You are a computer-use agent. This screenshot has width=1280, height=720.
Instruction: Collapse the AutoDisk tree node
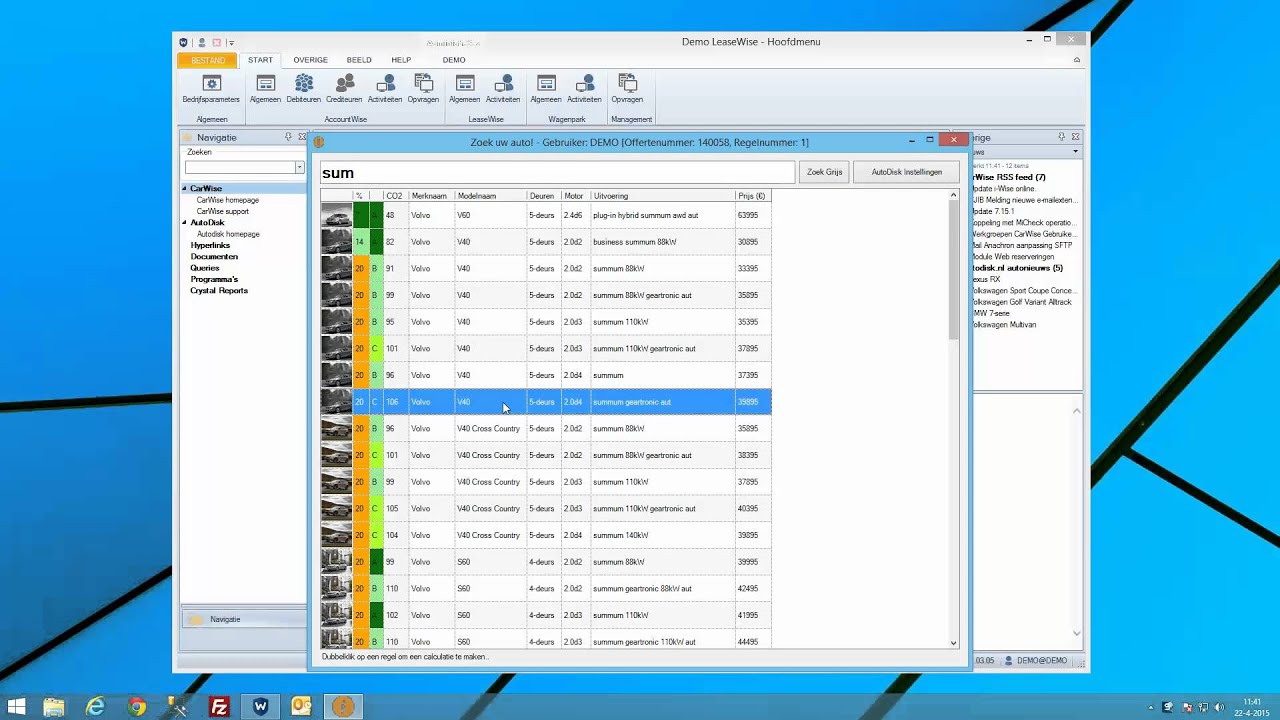[x=185, y=223]
